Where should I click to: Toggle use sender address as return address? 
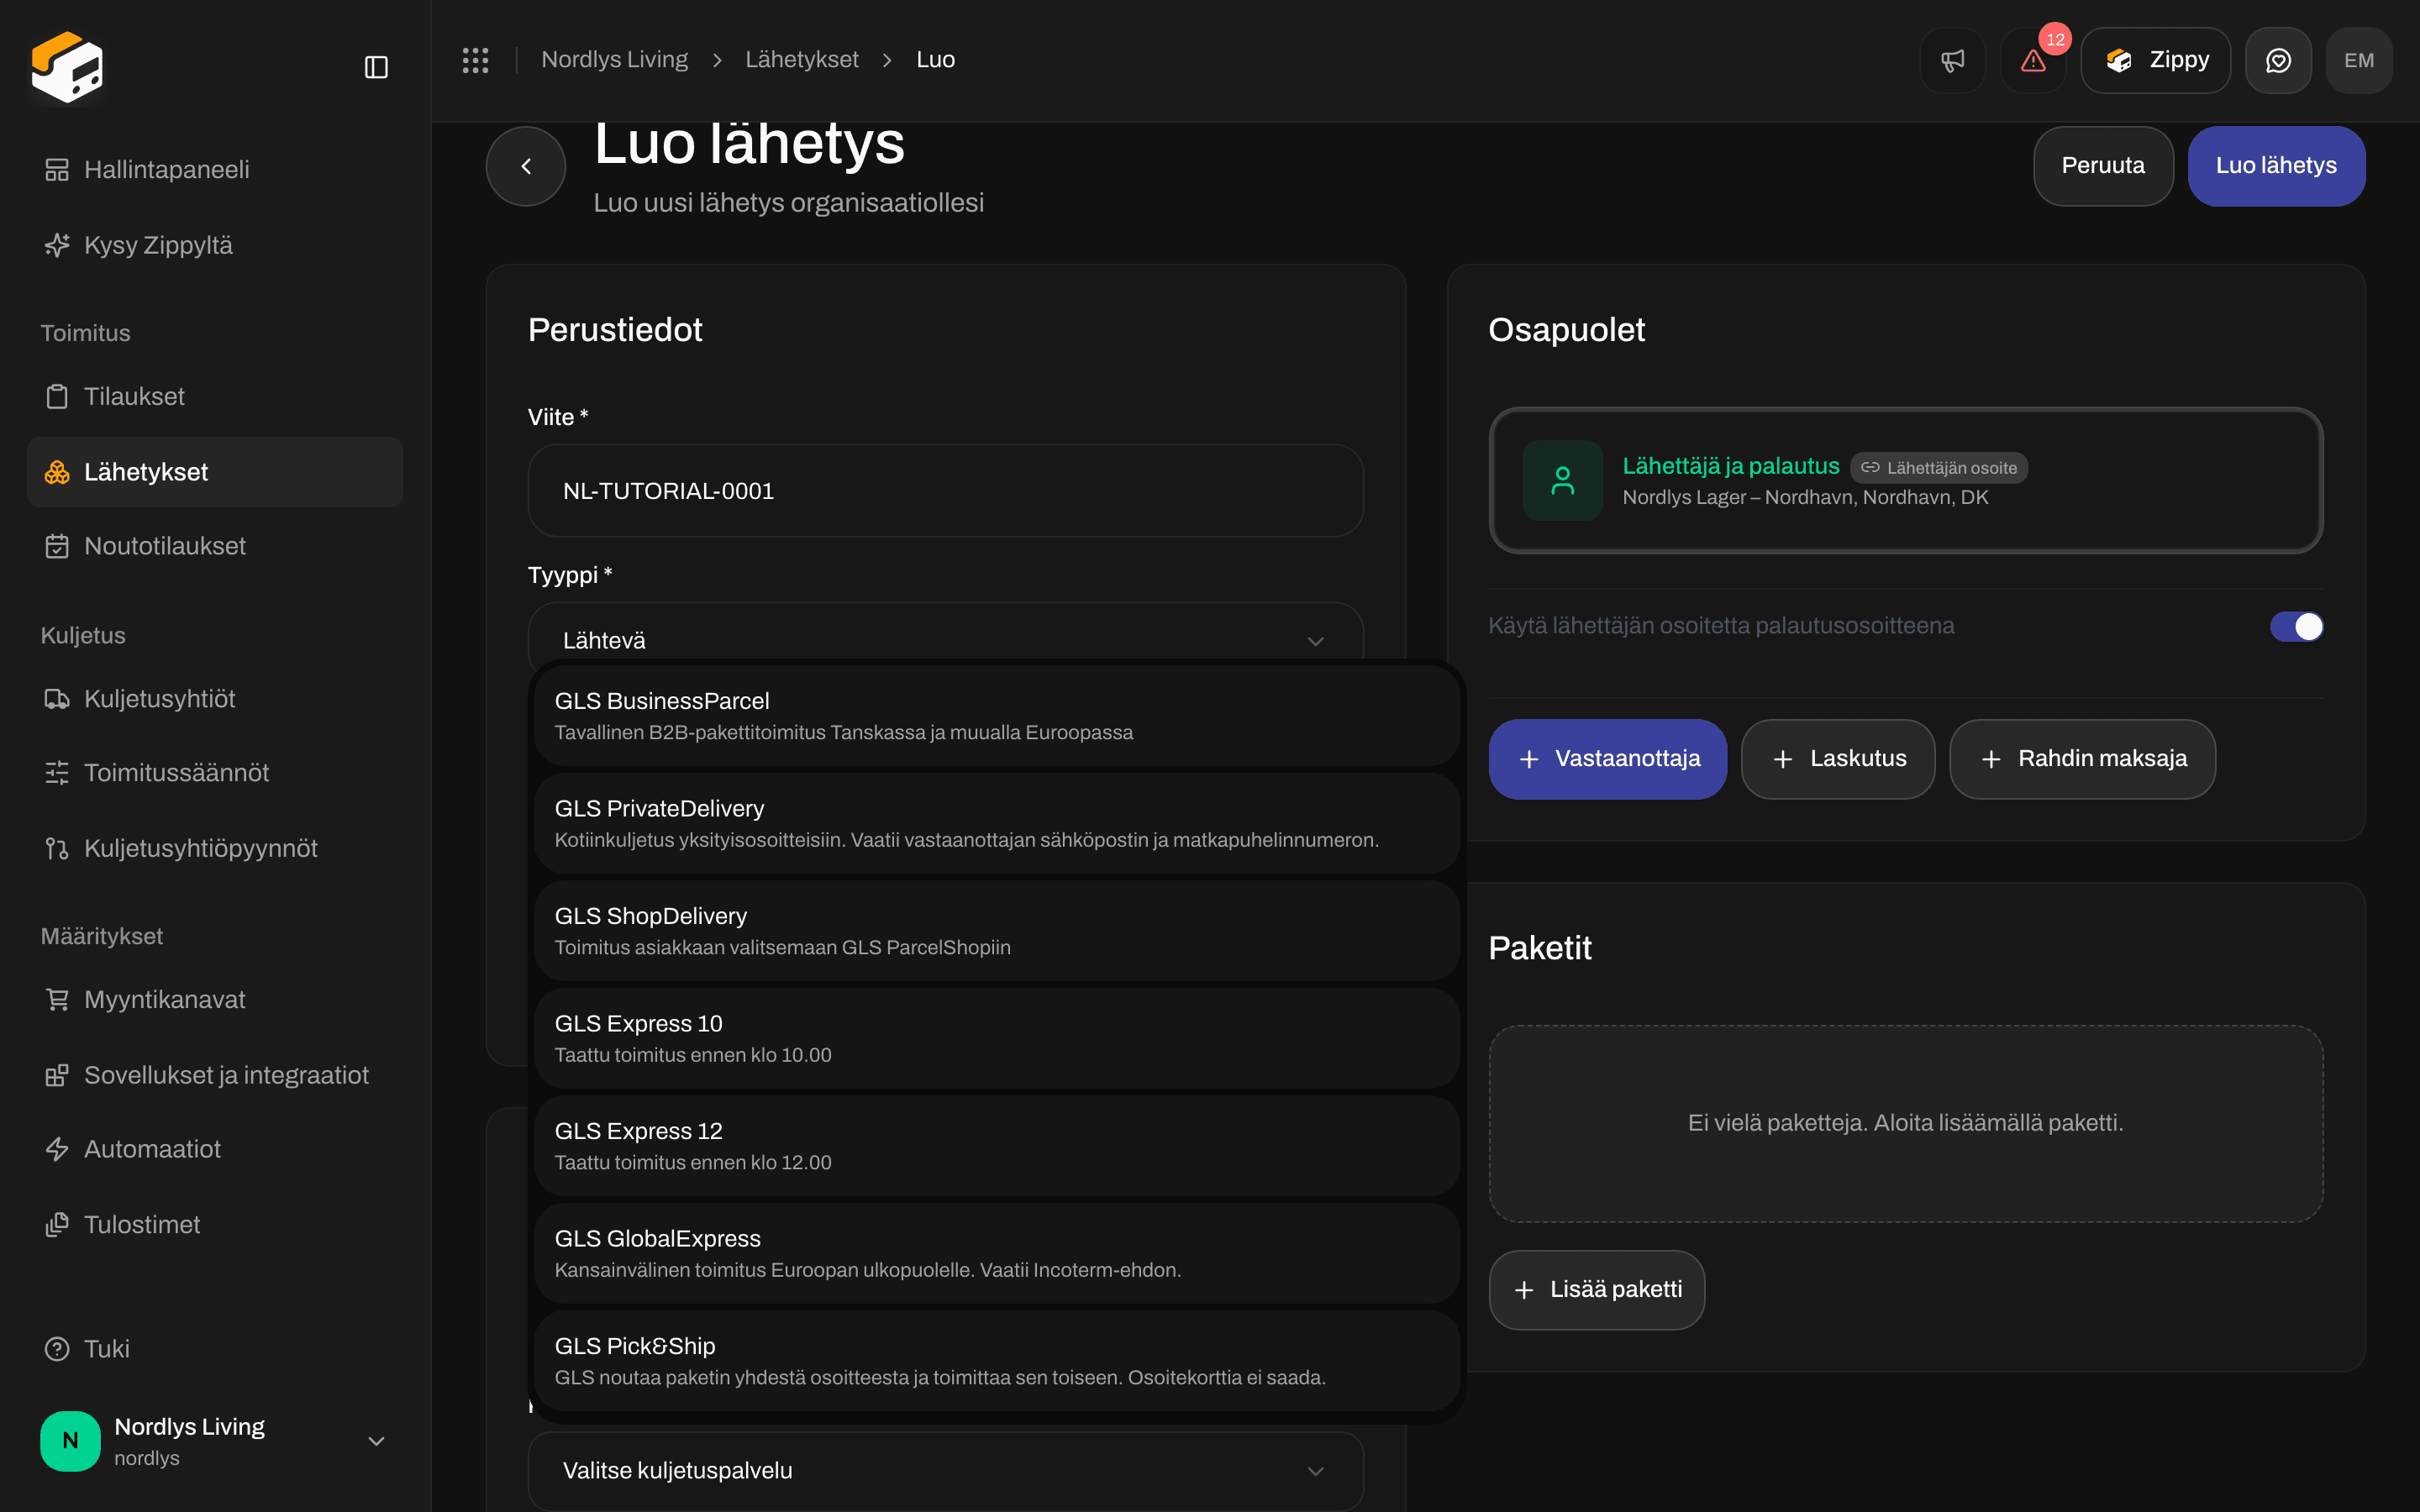coord(2296,626)
